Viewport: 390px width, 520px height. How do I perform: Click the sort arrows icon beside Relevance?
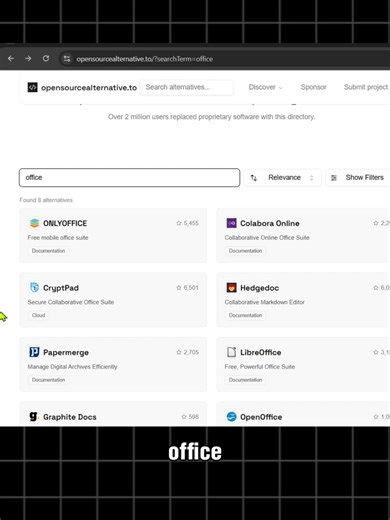pyautogui.click(x=254, y=178)
